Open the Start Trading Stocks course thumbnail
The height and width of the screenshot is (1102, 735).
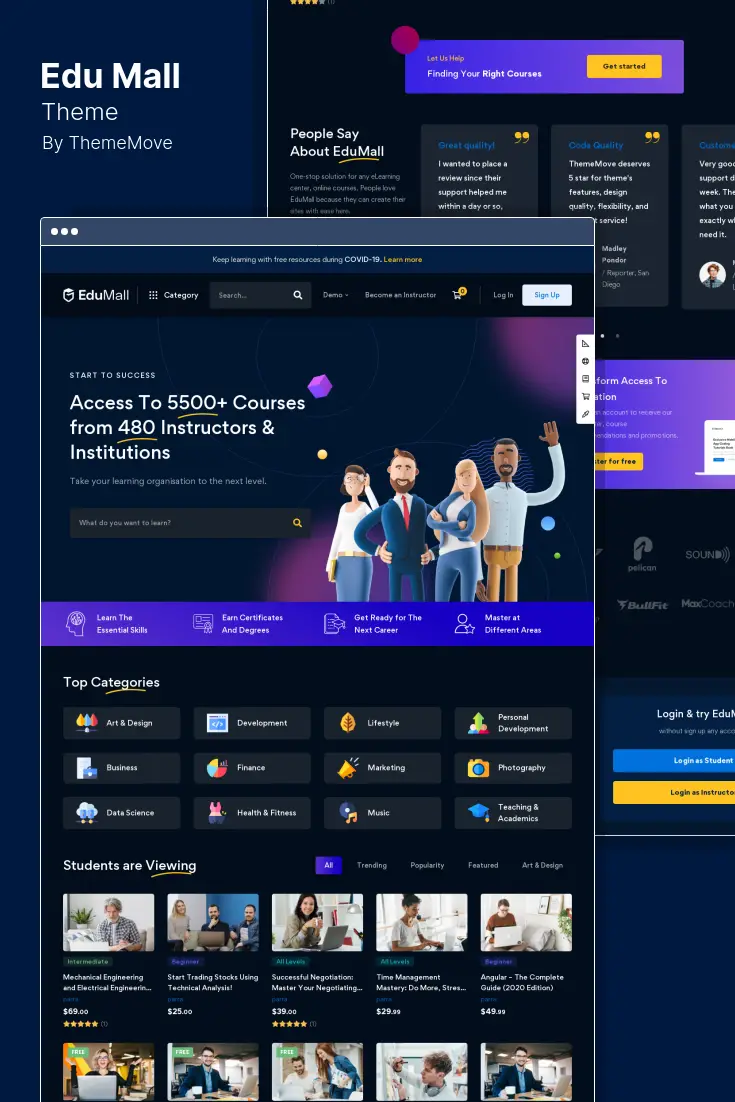pos(213,922)
